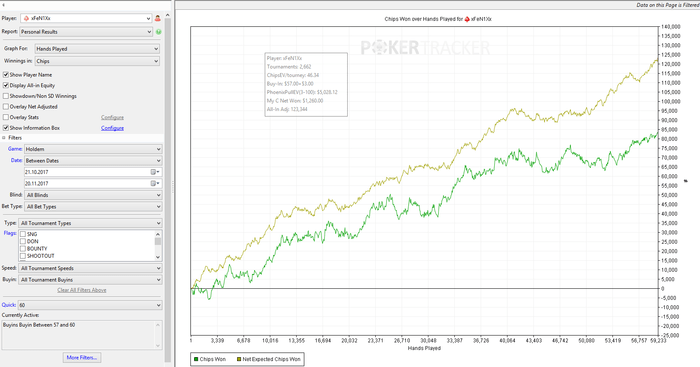This screenshot has height=367, width=700.
Task: Click the More Filters button
Action: (x=82, y=358)
